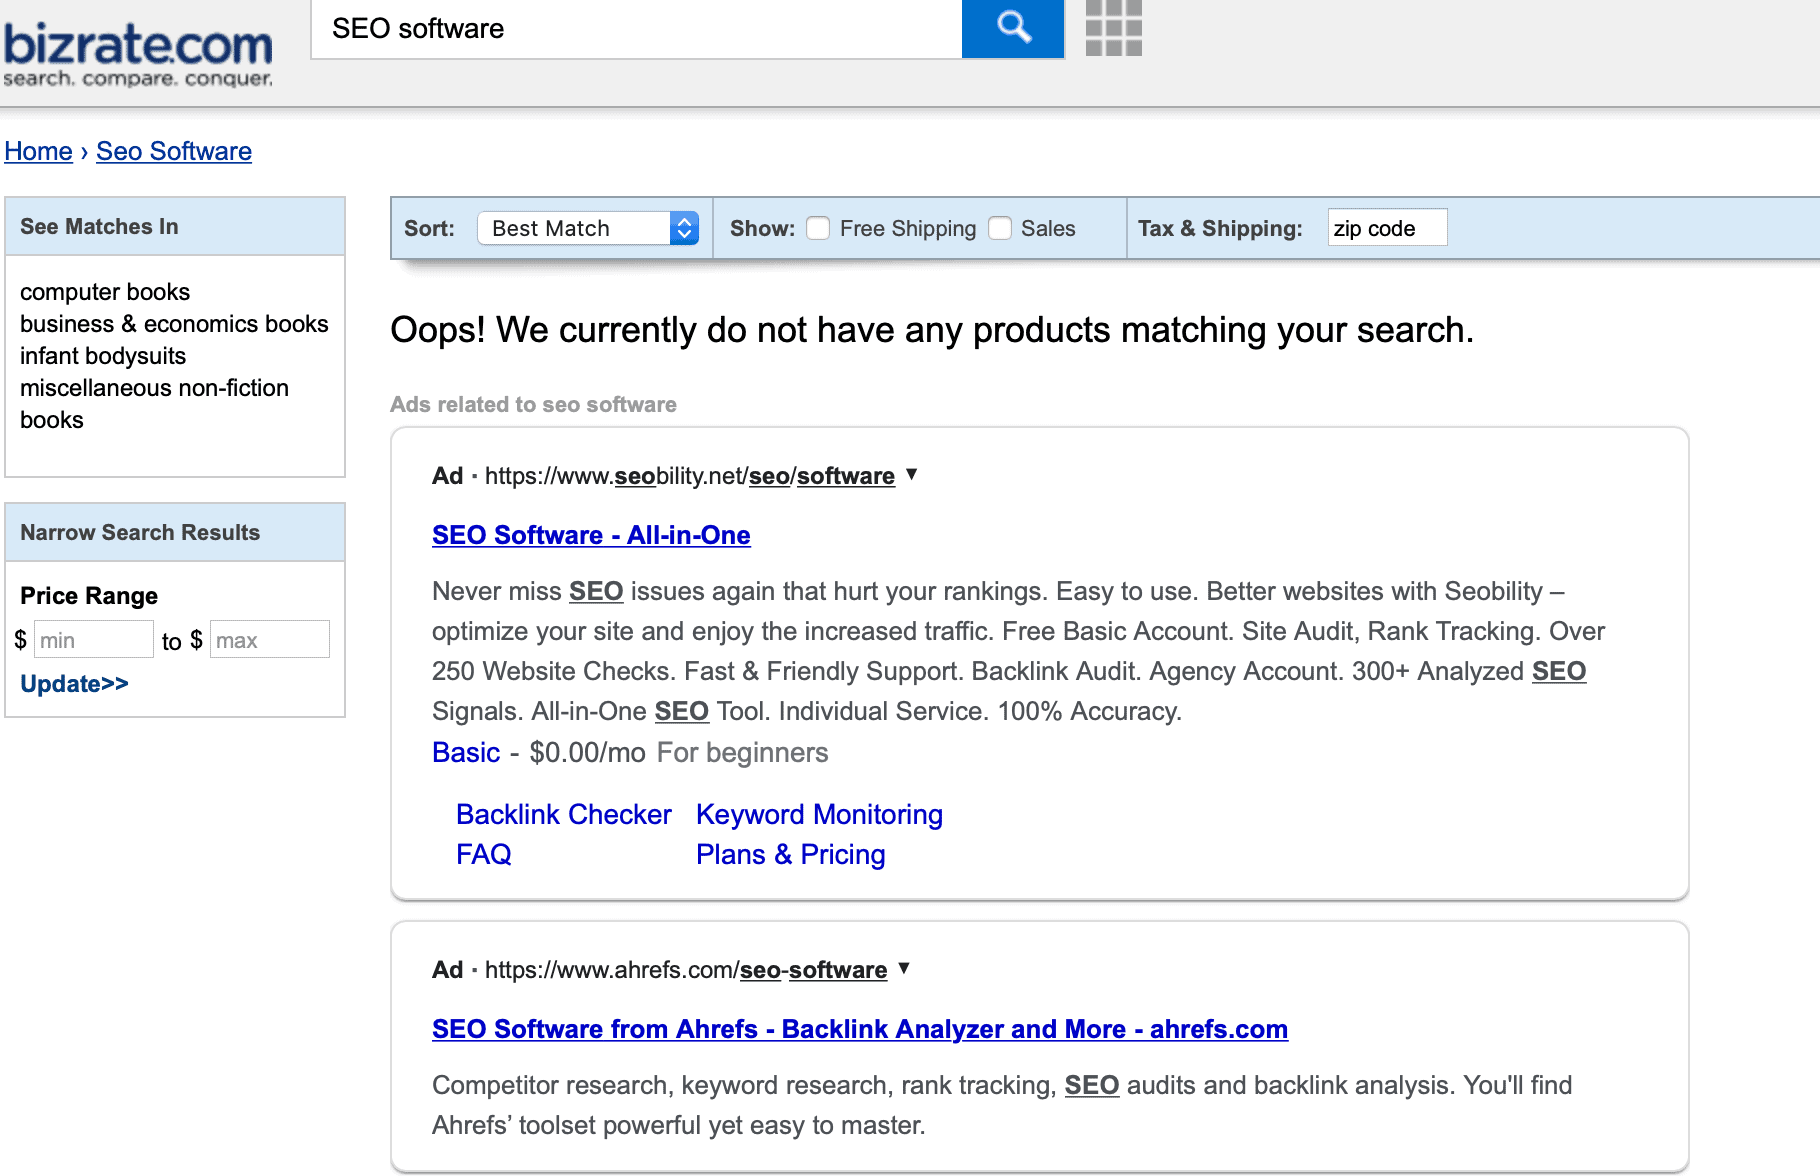The height and width of the screenshot is (1176, 1820).
Task: Click the blue search magnifier button
Action: [x=1012, y=28]
